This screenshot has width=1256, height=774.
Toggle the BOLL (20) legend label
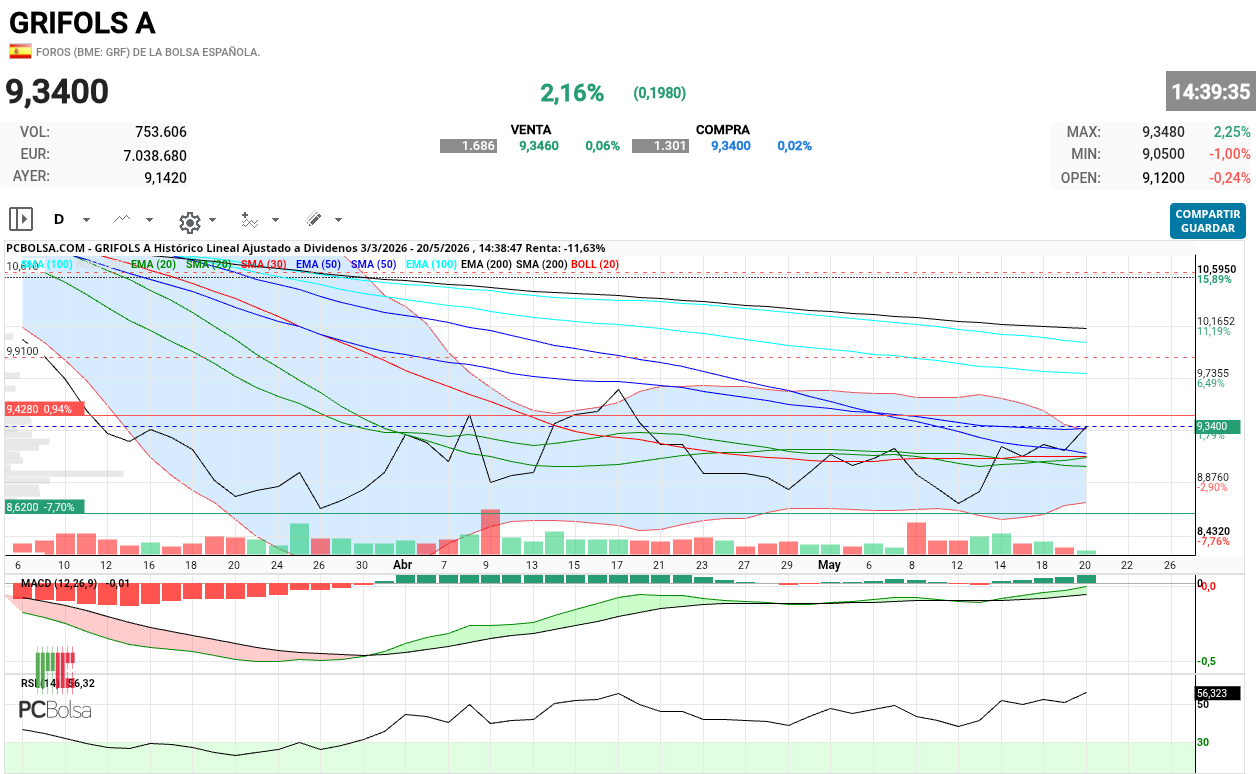pos(595,264)
